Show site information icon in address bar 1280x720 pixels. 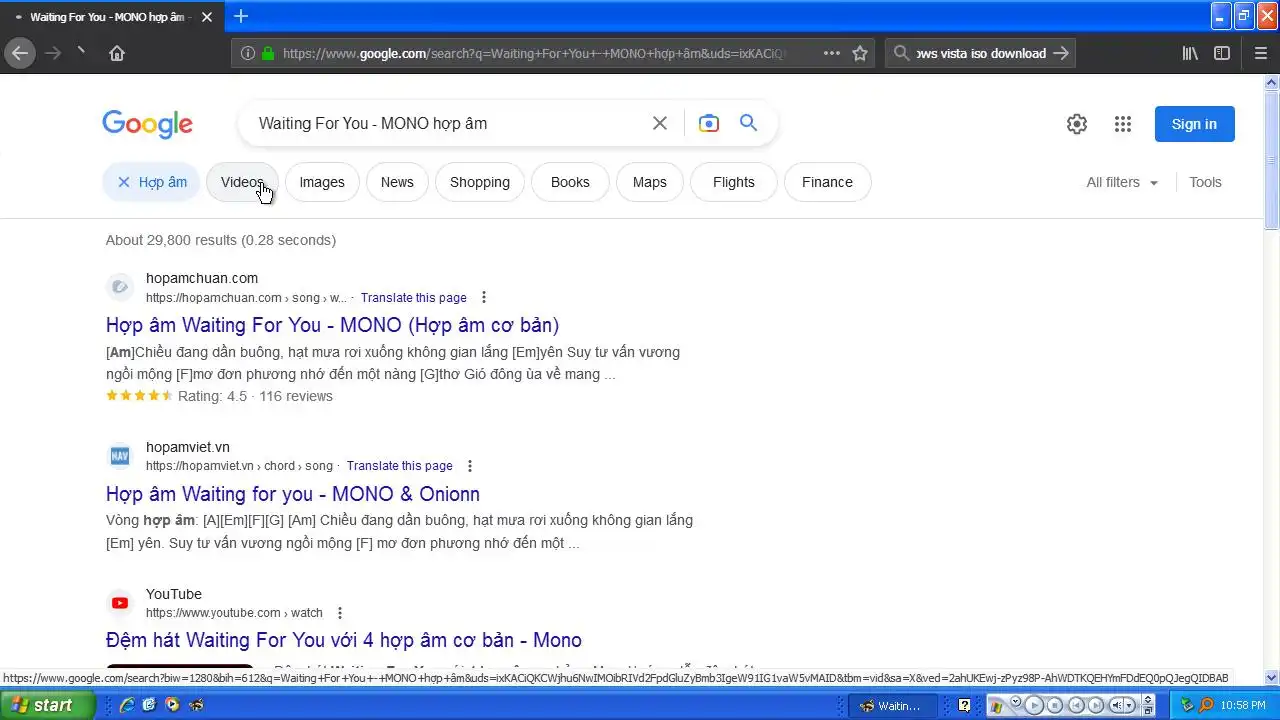247,53
